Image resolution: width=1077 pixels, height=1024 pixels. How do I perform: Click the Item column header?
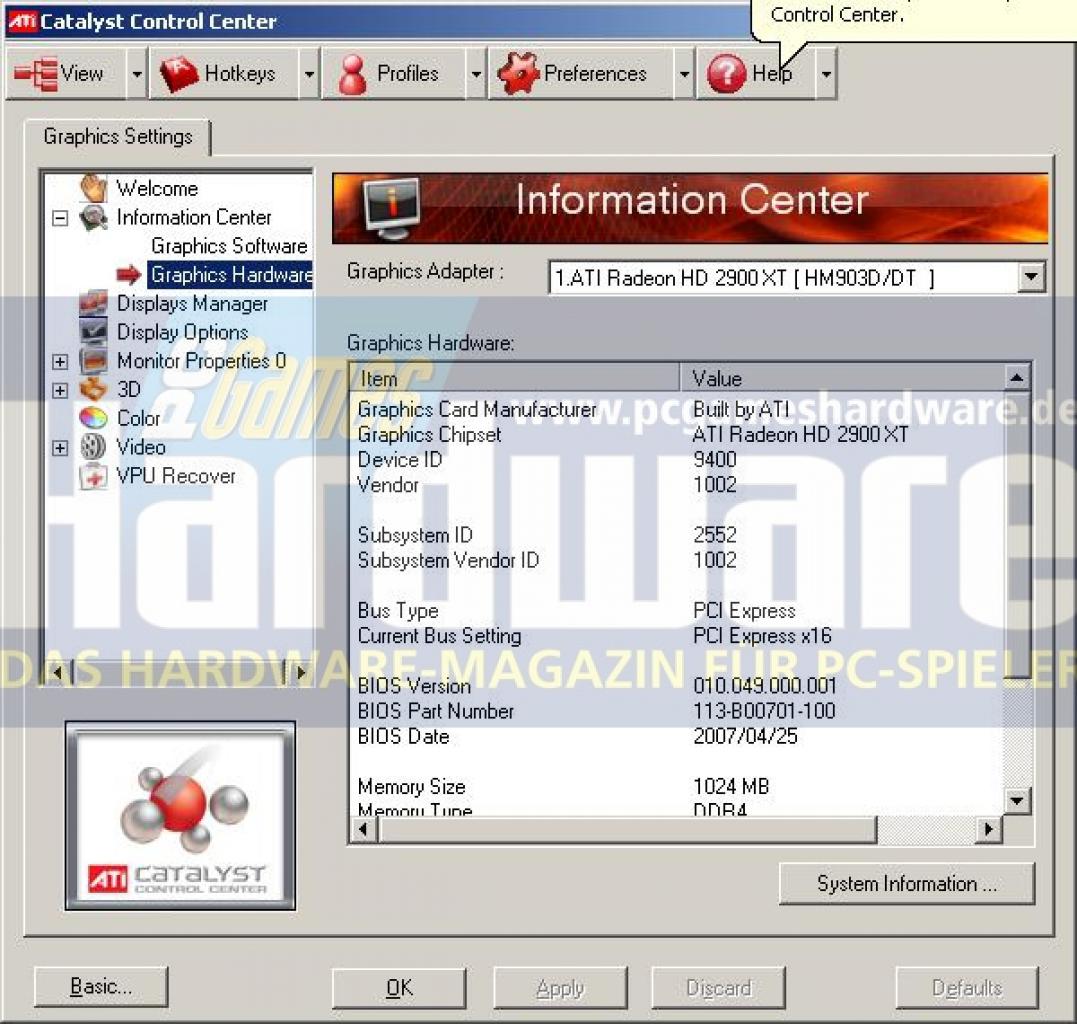point(514,378)
